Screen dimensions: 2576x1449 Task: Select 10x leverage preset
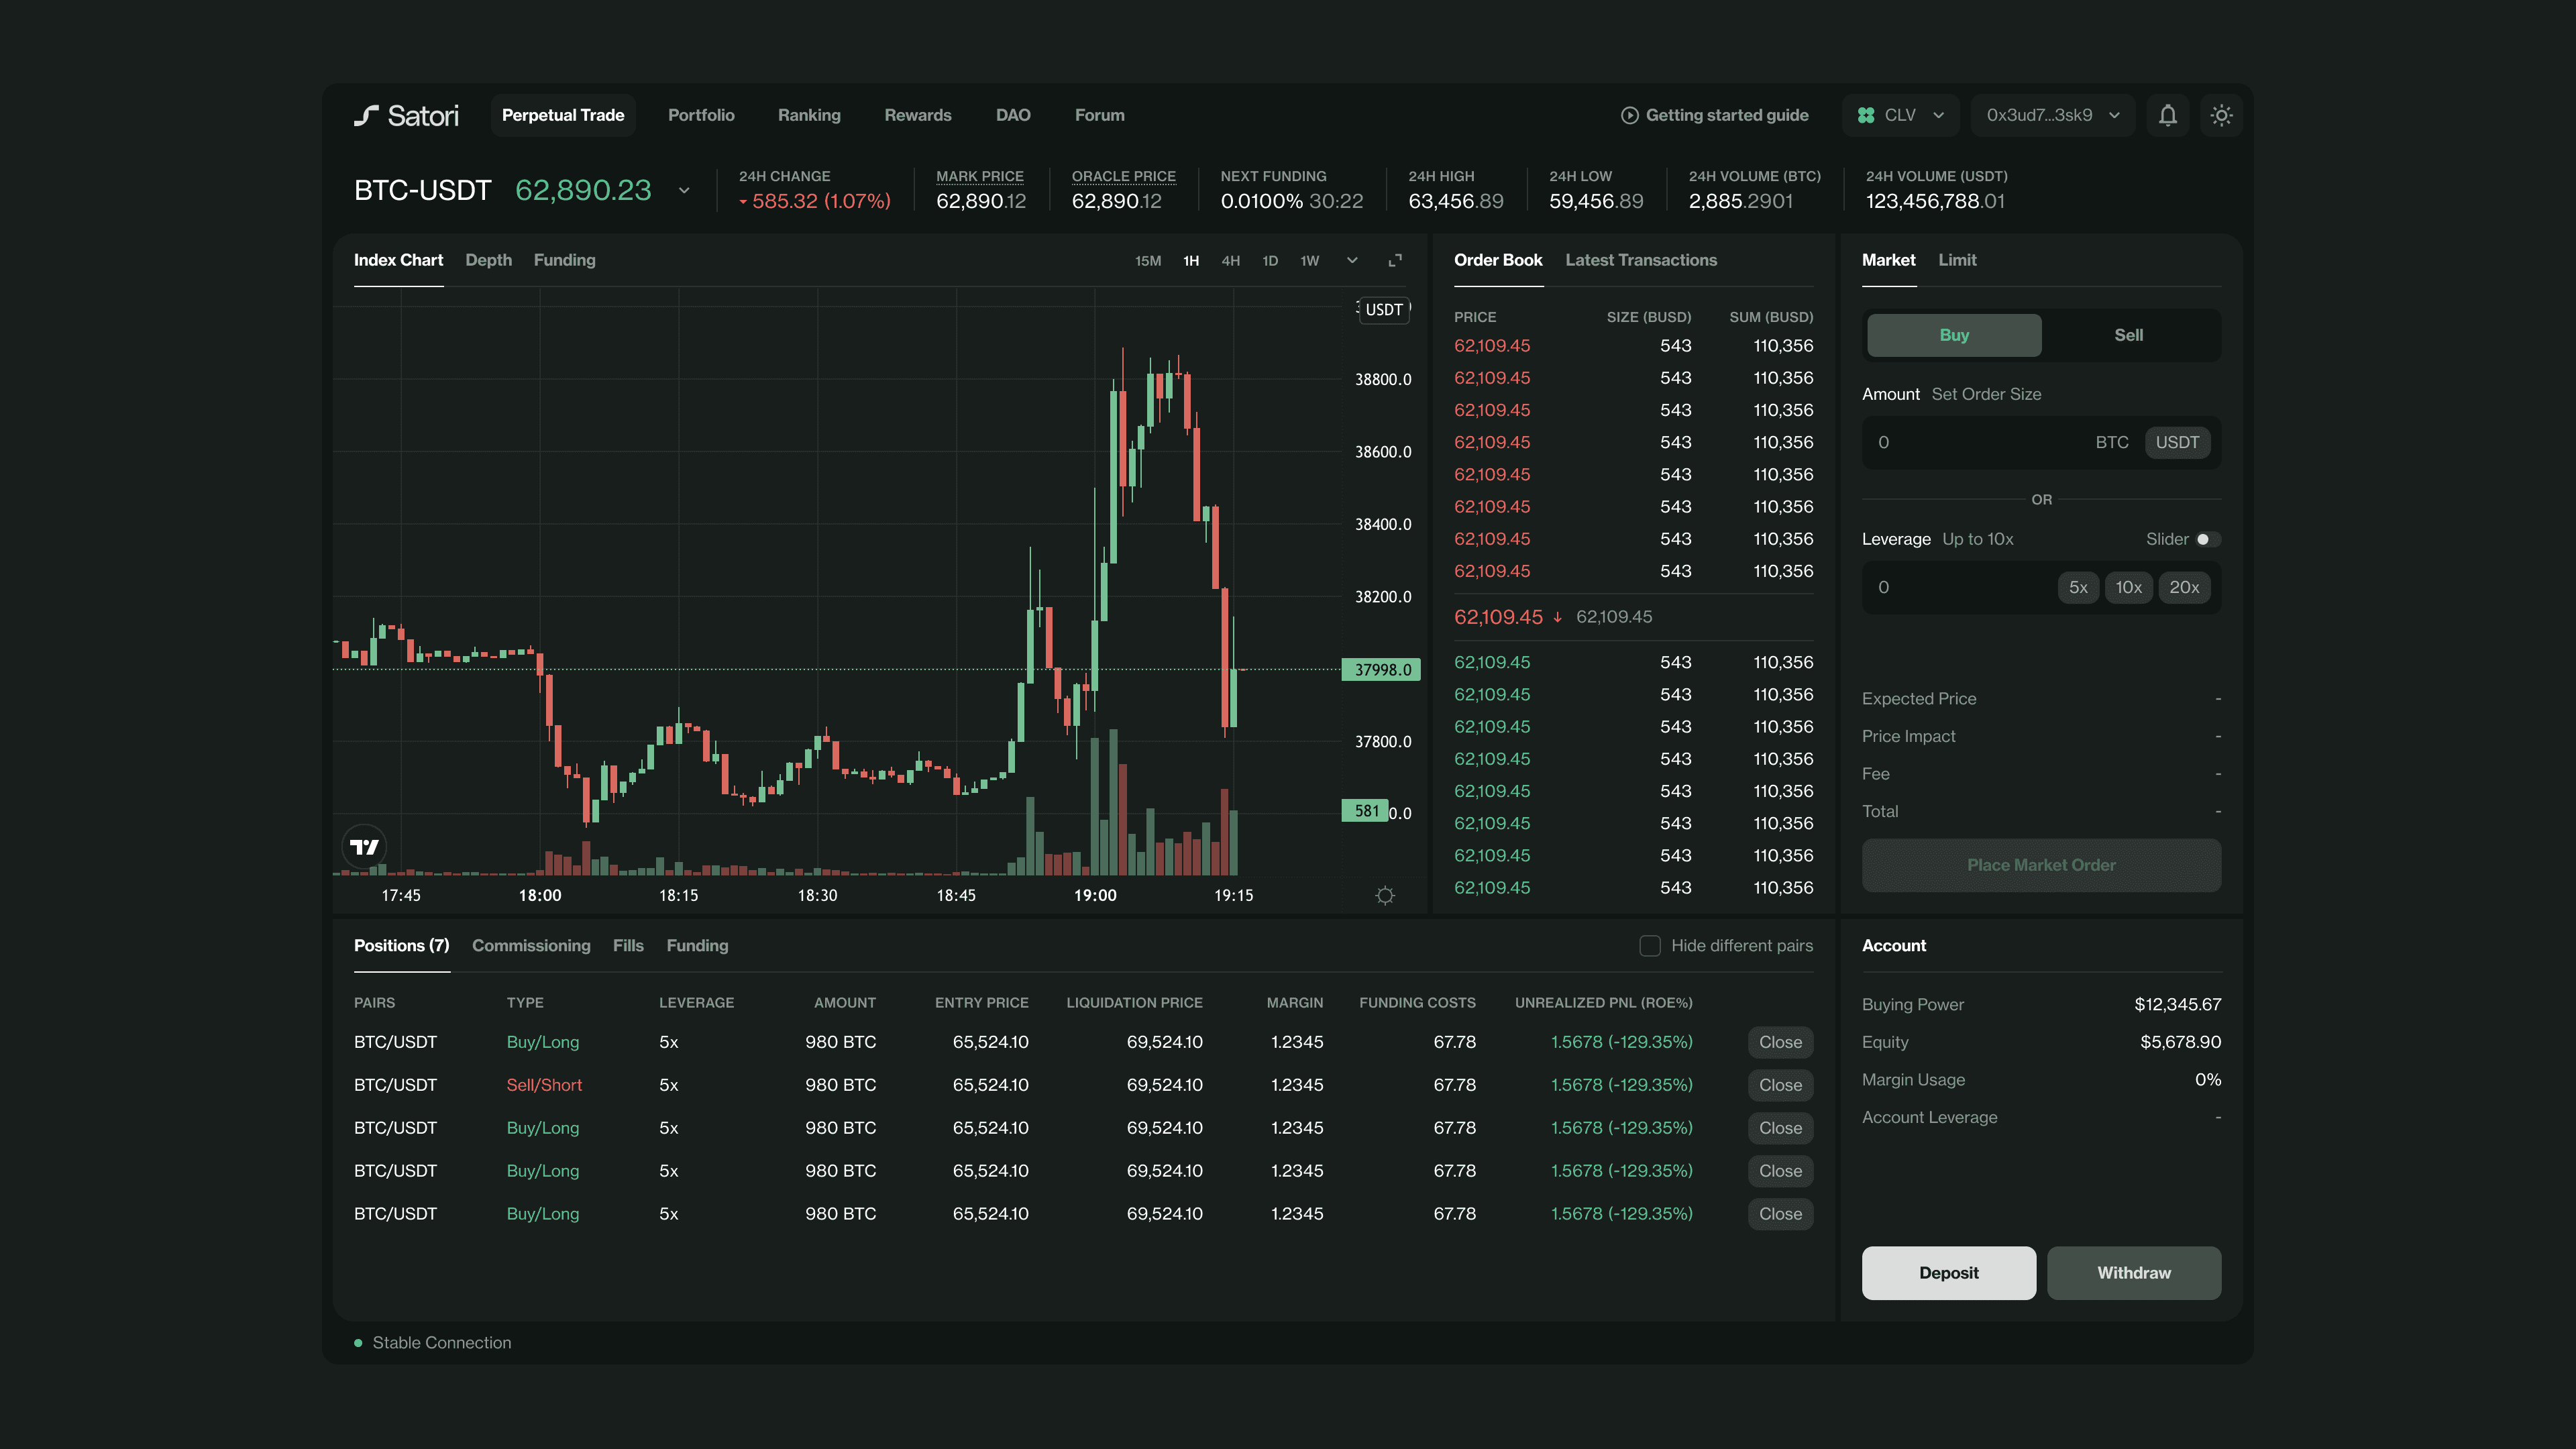[2128, 587]
